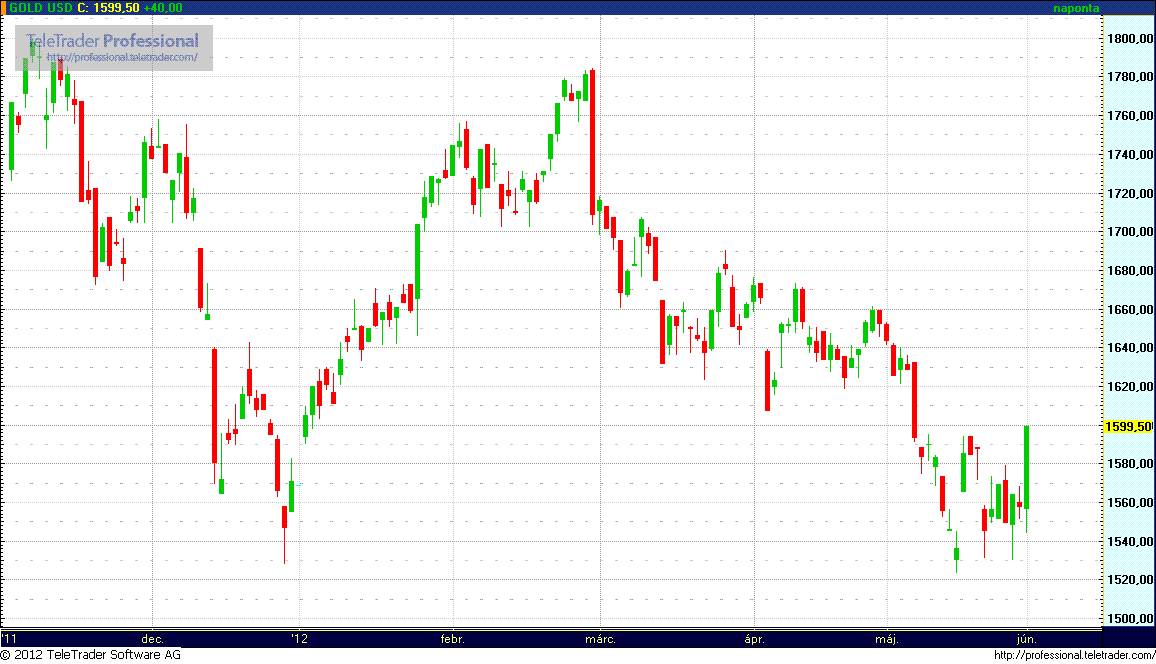Click the 1640,00 price axis label
The height and width of the screenshot is (664, 1156).
1129,347
